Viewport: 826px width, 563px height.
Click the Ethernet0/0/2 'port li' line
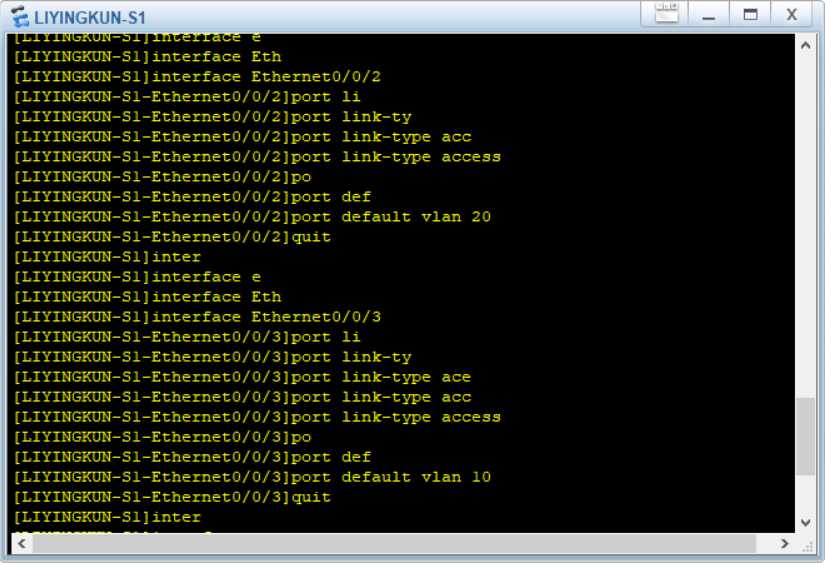[187, 97]
